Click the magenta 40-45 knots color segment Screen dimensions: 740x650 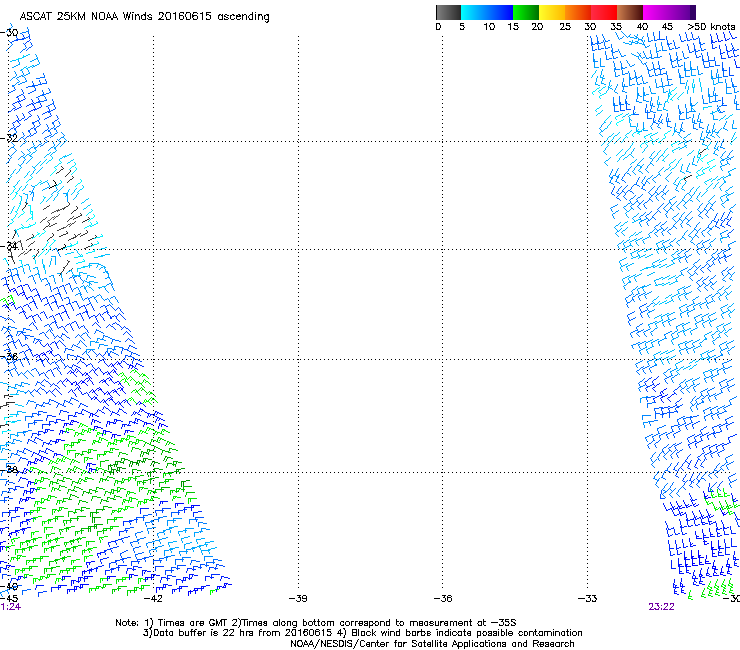pyautogui.click(x=656, y=12)
